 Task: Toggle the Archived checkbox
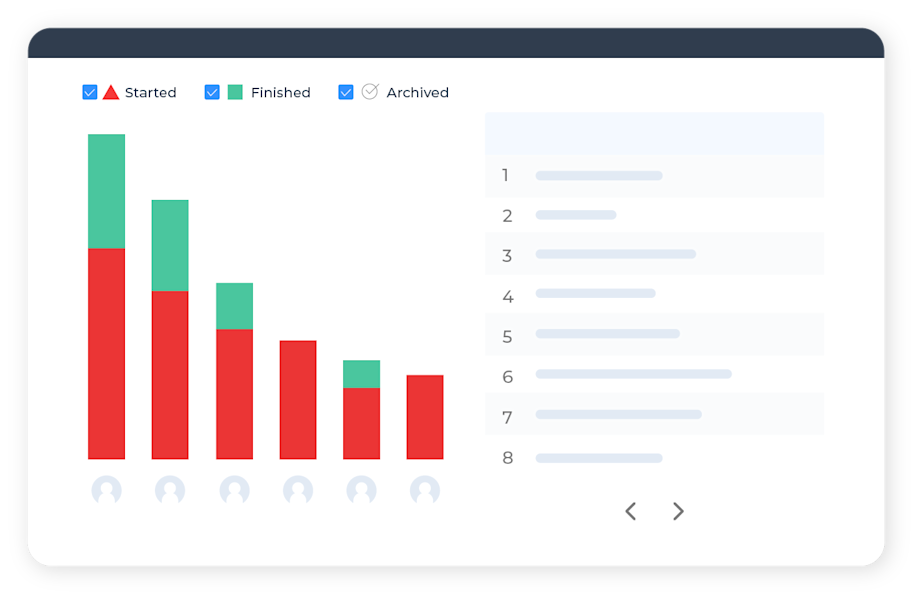tap(346, 93)
